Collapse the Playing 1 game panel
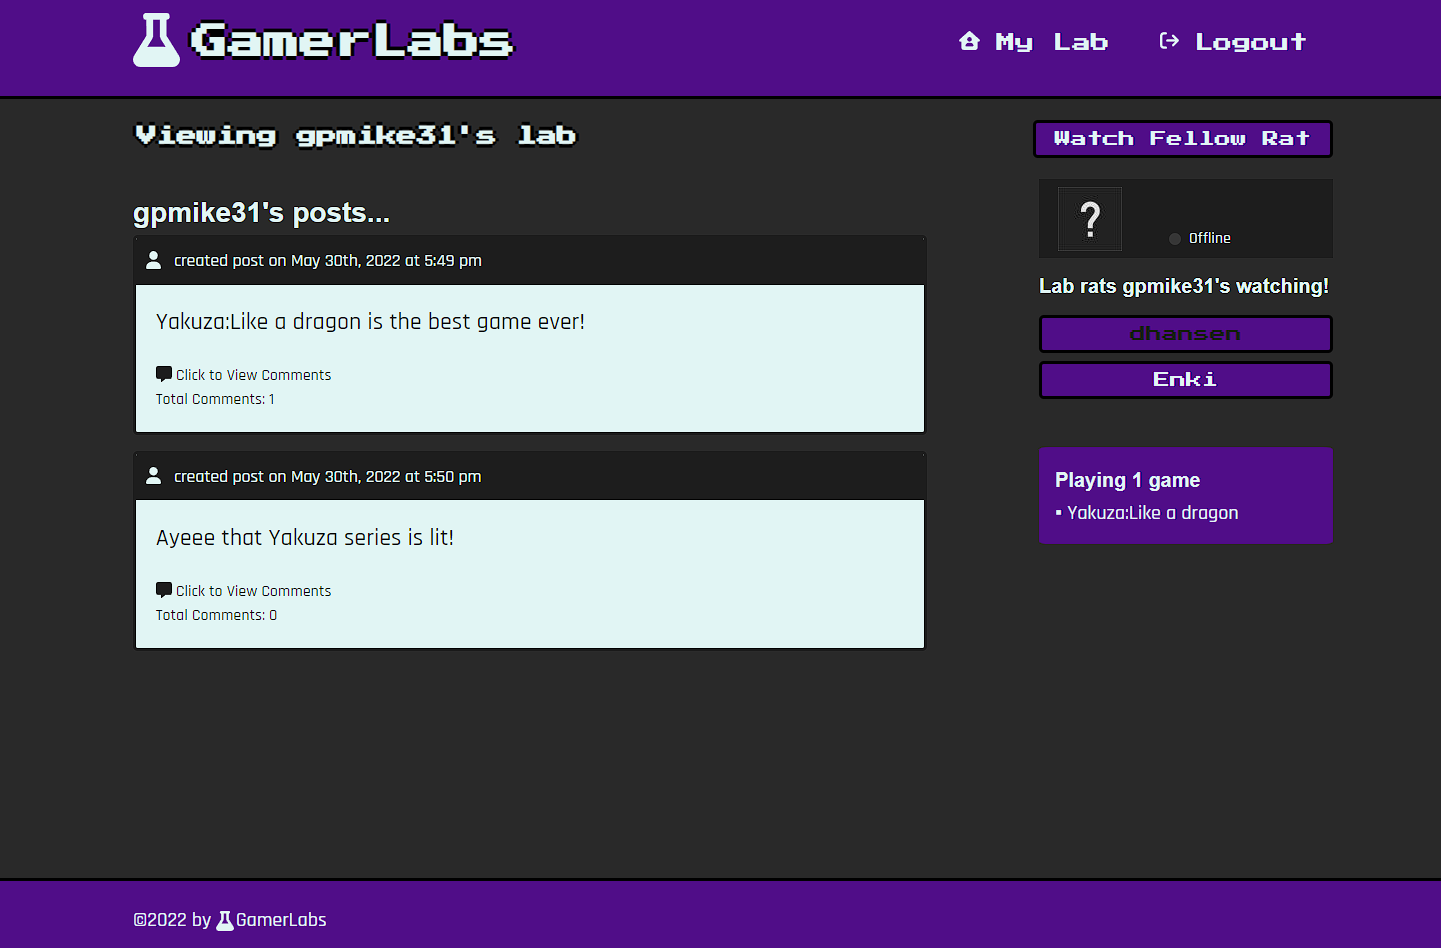Image resolution: width=1441 pixels, height=948 pixels. tap(1127, 480)
